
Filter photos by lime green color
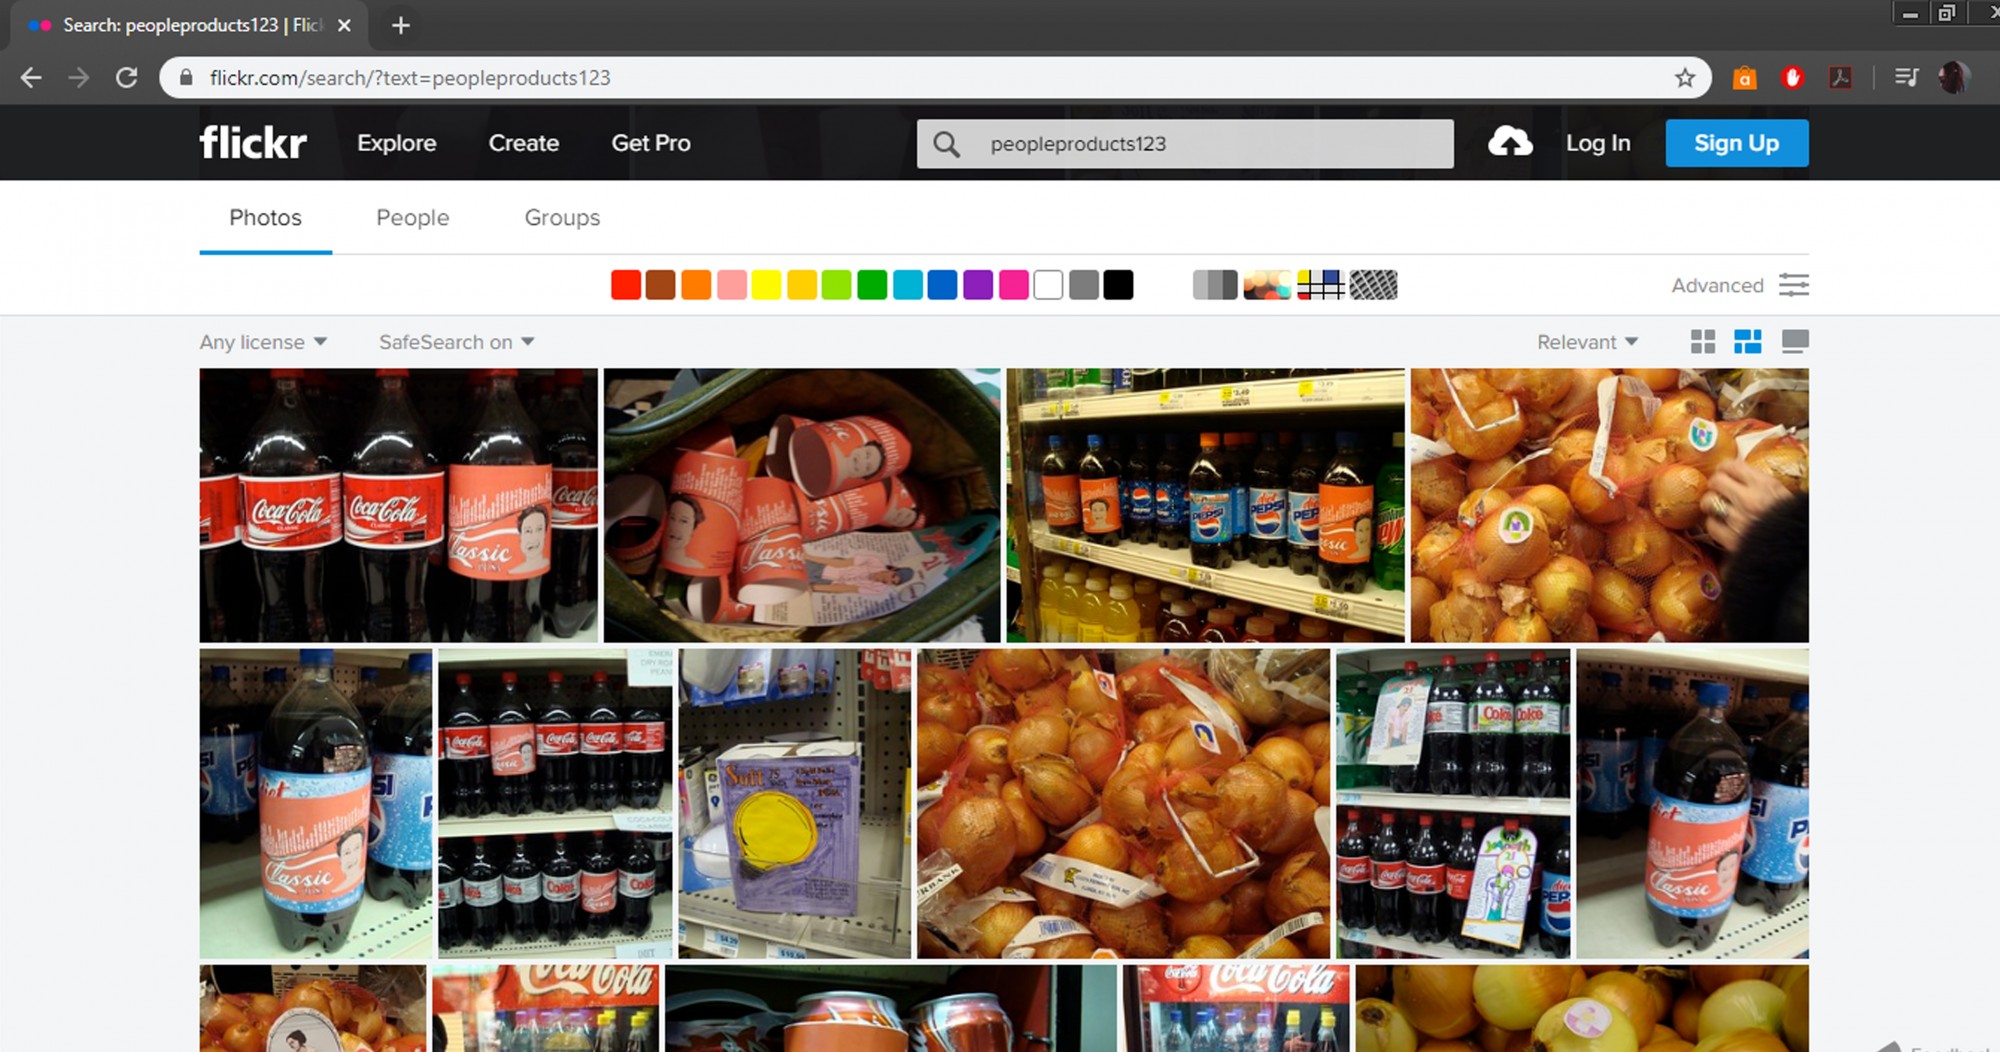coord(836,285)
